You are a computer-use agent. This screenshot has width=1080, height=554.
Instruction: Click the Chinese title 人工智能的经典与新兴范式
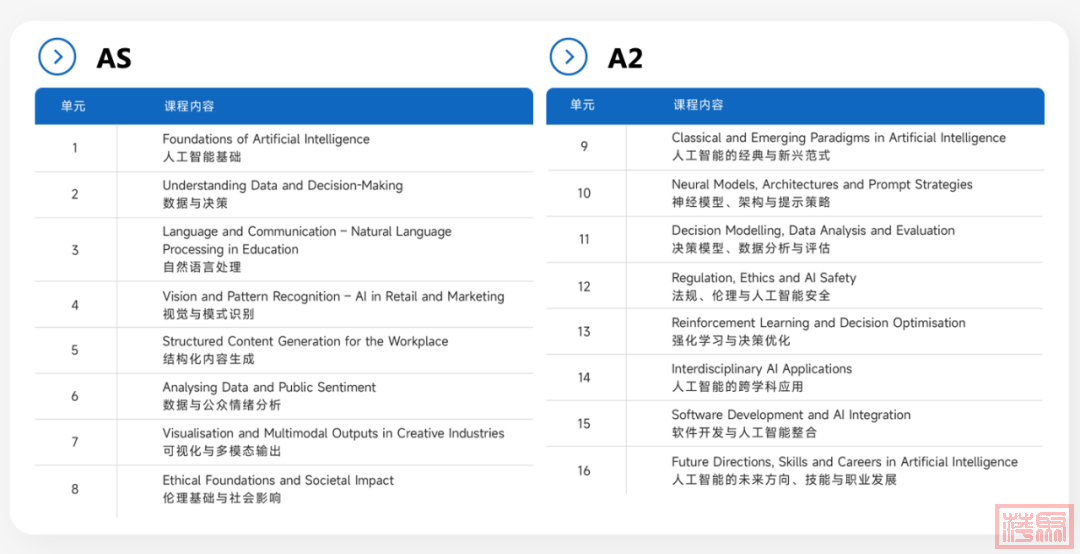pyautogui.click(x=751, y=156)
